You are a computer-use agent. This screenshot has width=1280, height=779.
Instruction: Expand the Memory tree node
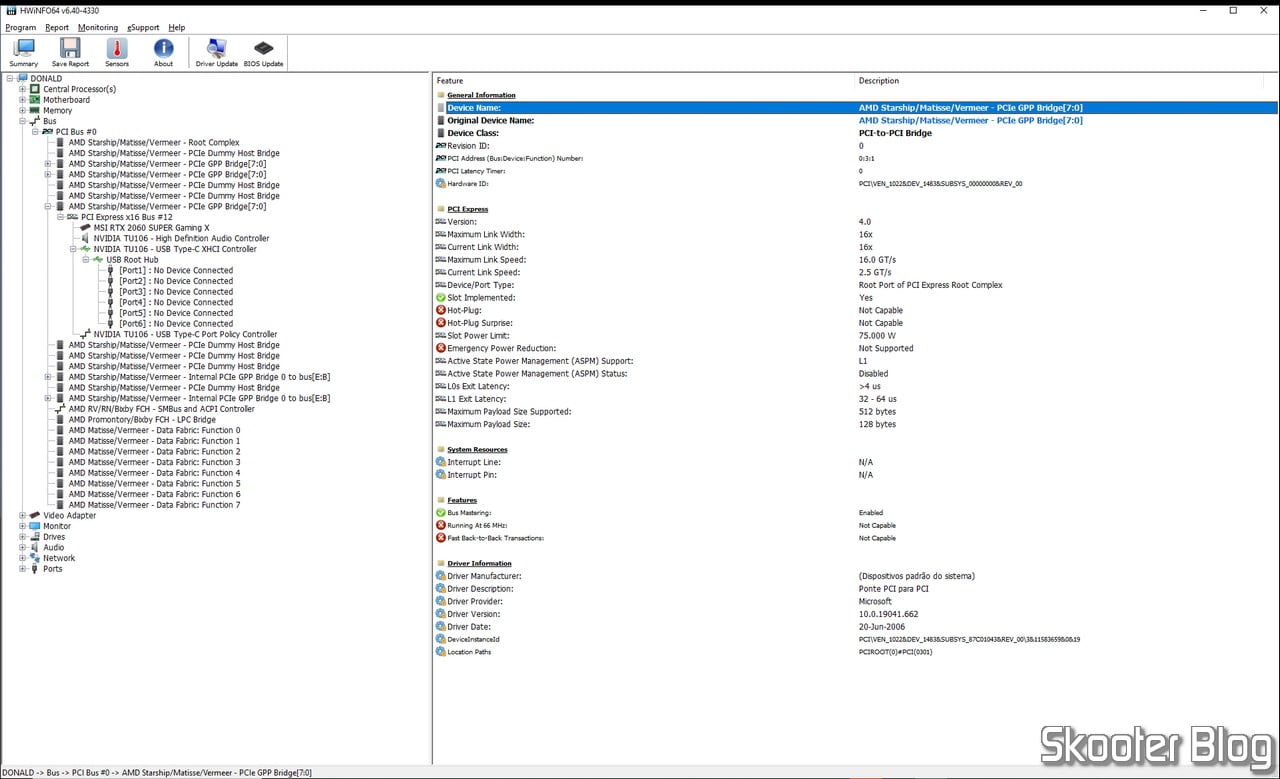coord(23,111)
